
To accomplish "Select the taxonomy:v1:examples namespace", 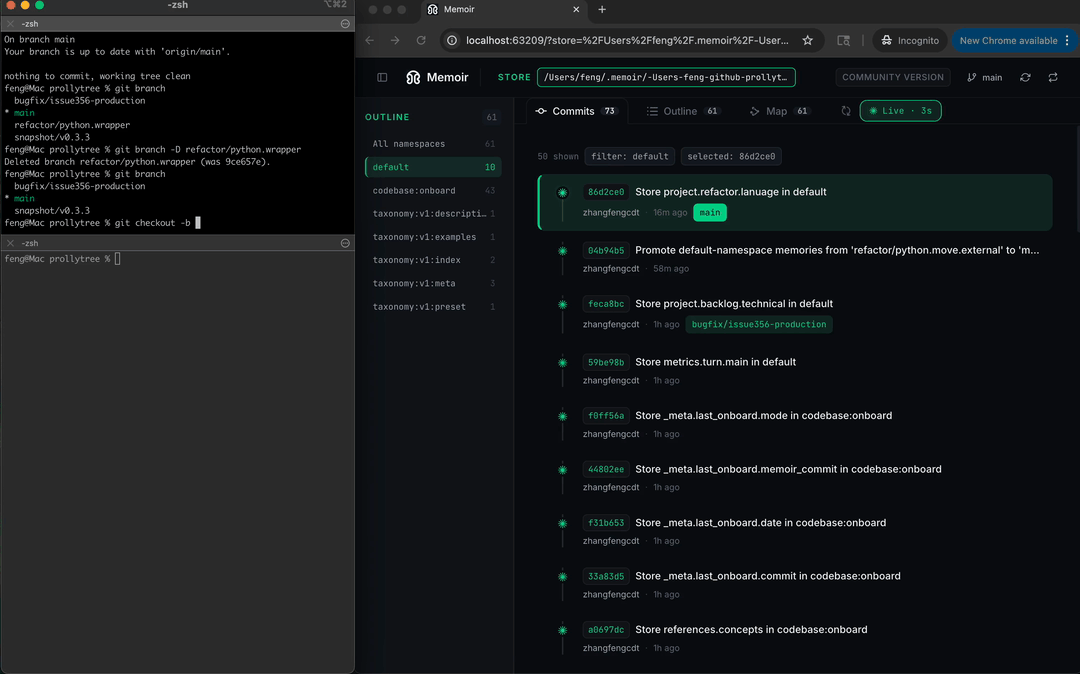I will click(433, 237).
